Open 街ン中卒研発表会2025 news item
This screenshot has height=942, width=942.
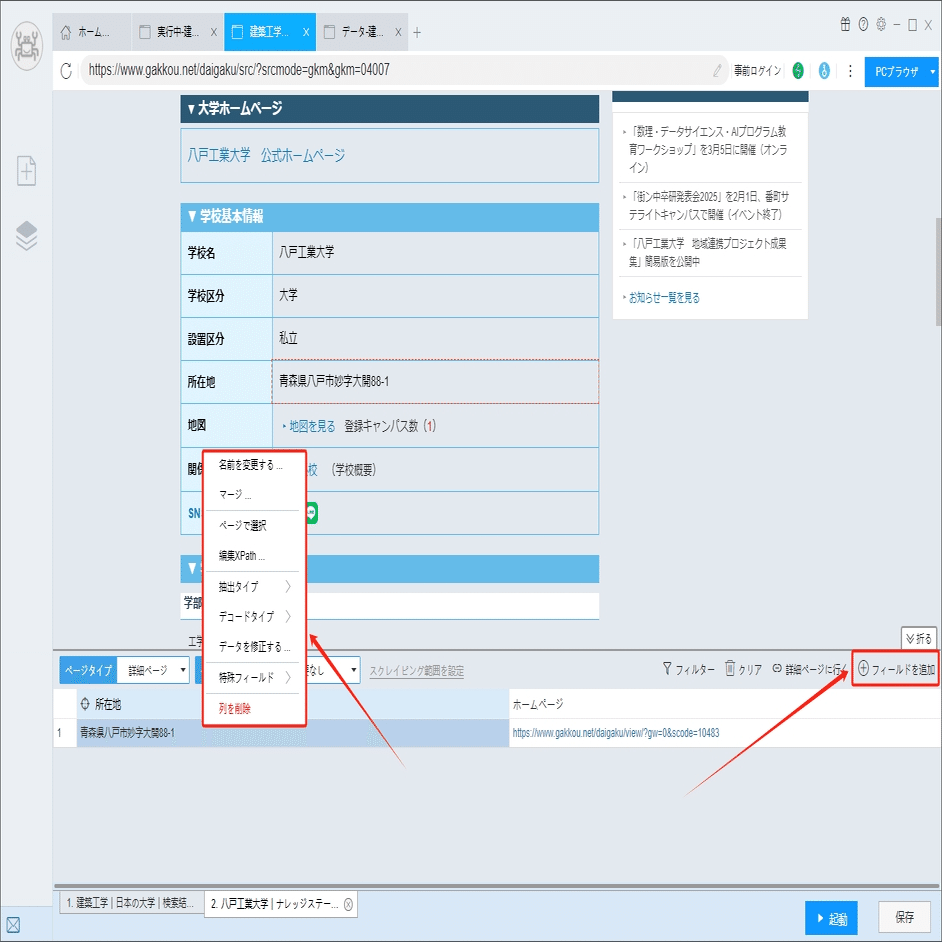click(x=709, y=205)
